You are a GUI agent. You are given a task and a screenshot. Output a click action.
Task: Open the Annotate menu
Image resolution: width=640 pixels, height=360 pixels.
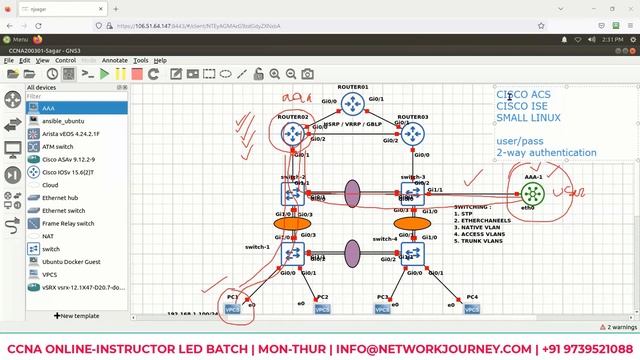click(x=115, y=60)
